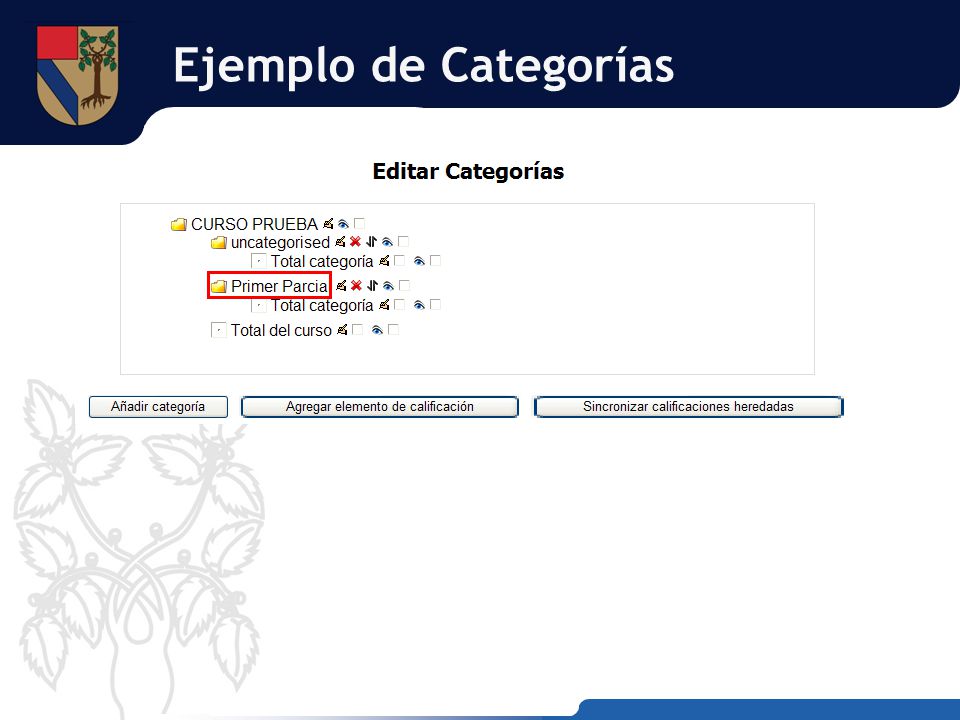Image resolution: width=960 pixels, height=720 pixels.
Task: Tick box after eye icon in Total del curso row
Action: point(394,330)
